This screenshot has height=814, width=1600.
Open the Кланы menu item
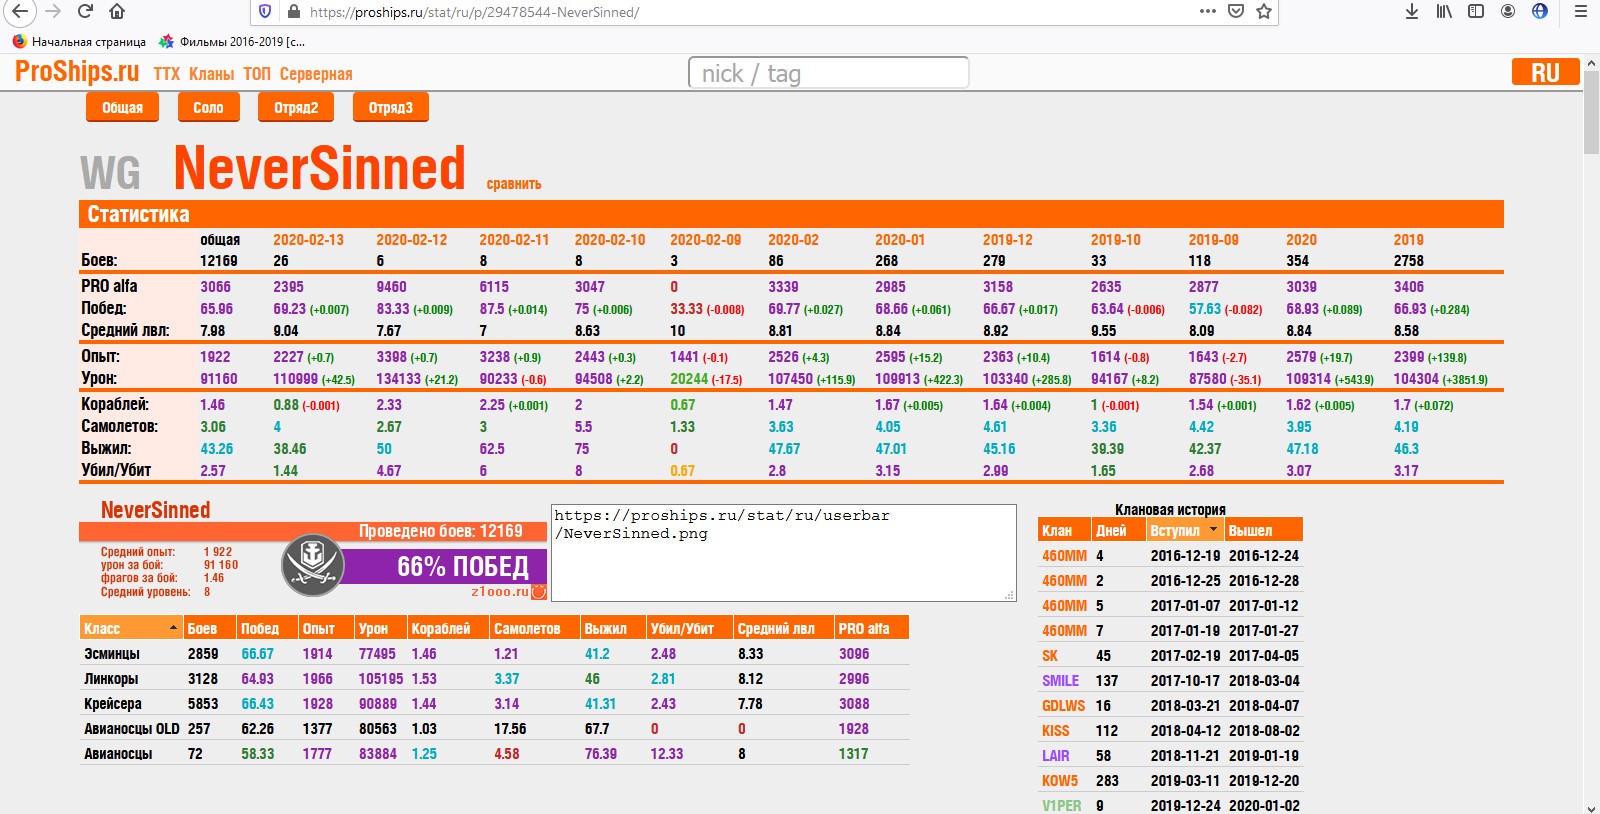[x=211, y=74]
